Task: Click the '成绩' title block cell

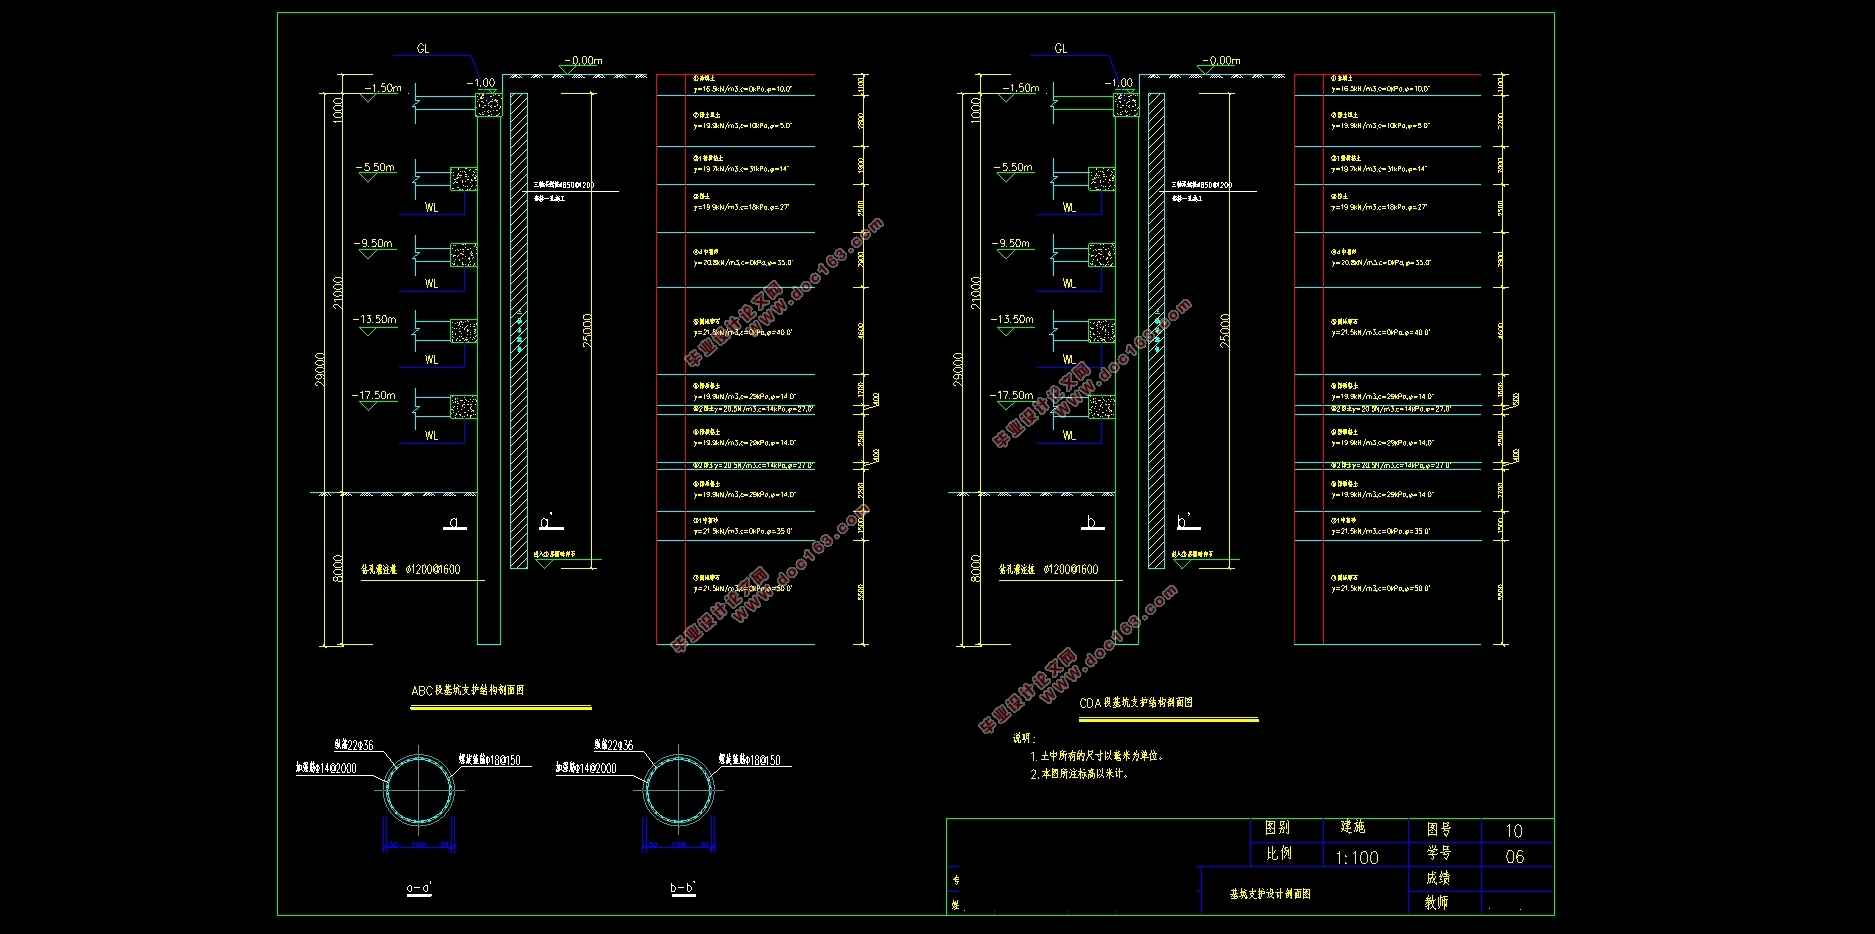Action: (x=1438, y=878)
